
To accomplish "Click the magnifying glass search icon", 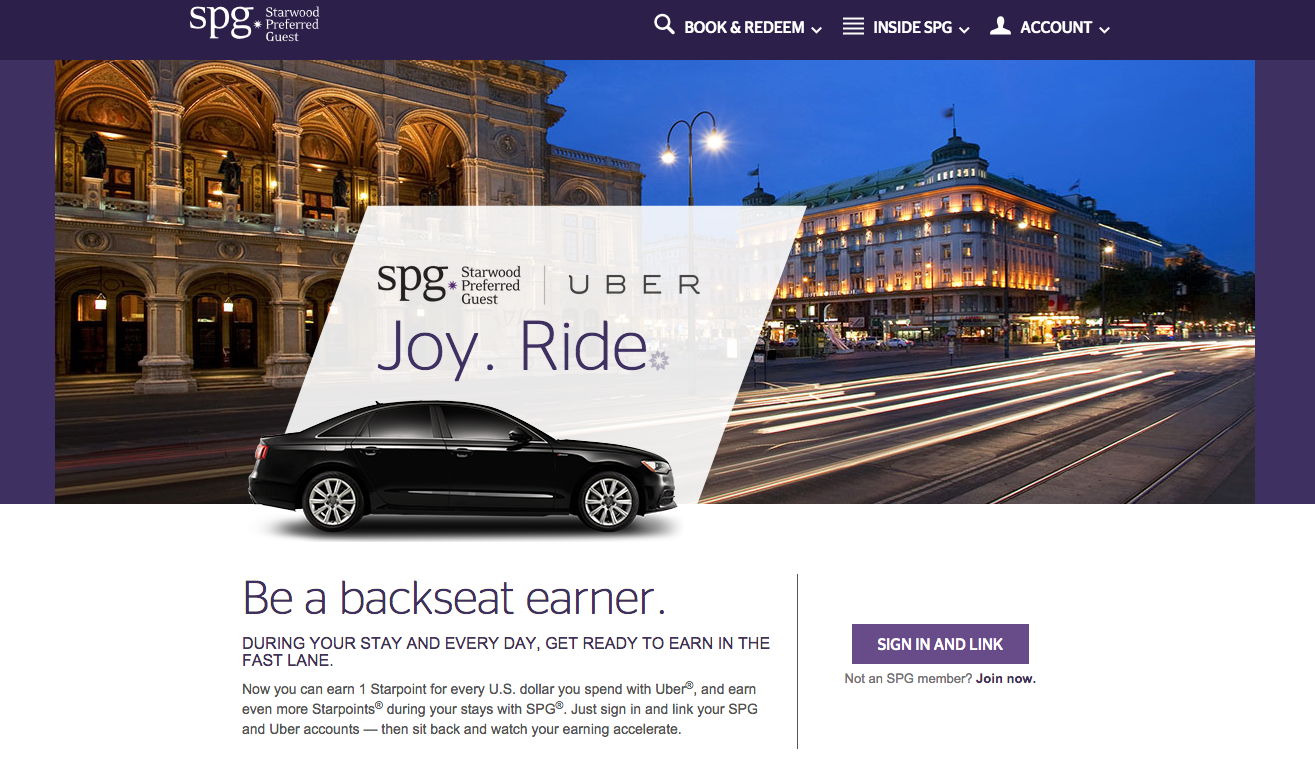I will [664, 24].
